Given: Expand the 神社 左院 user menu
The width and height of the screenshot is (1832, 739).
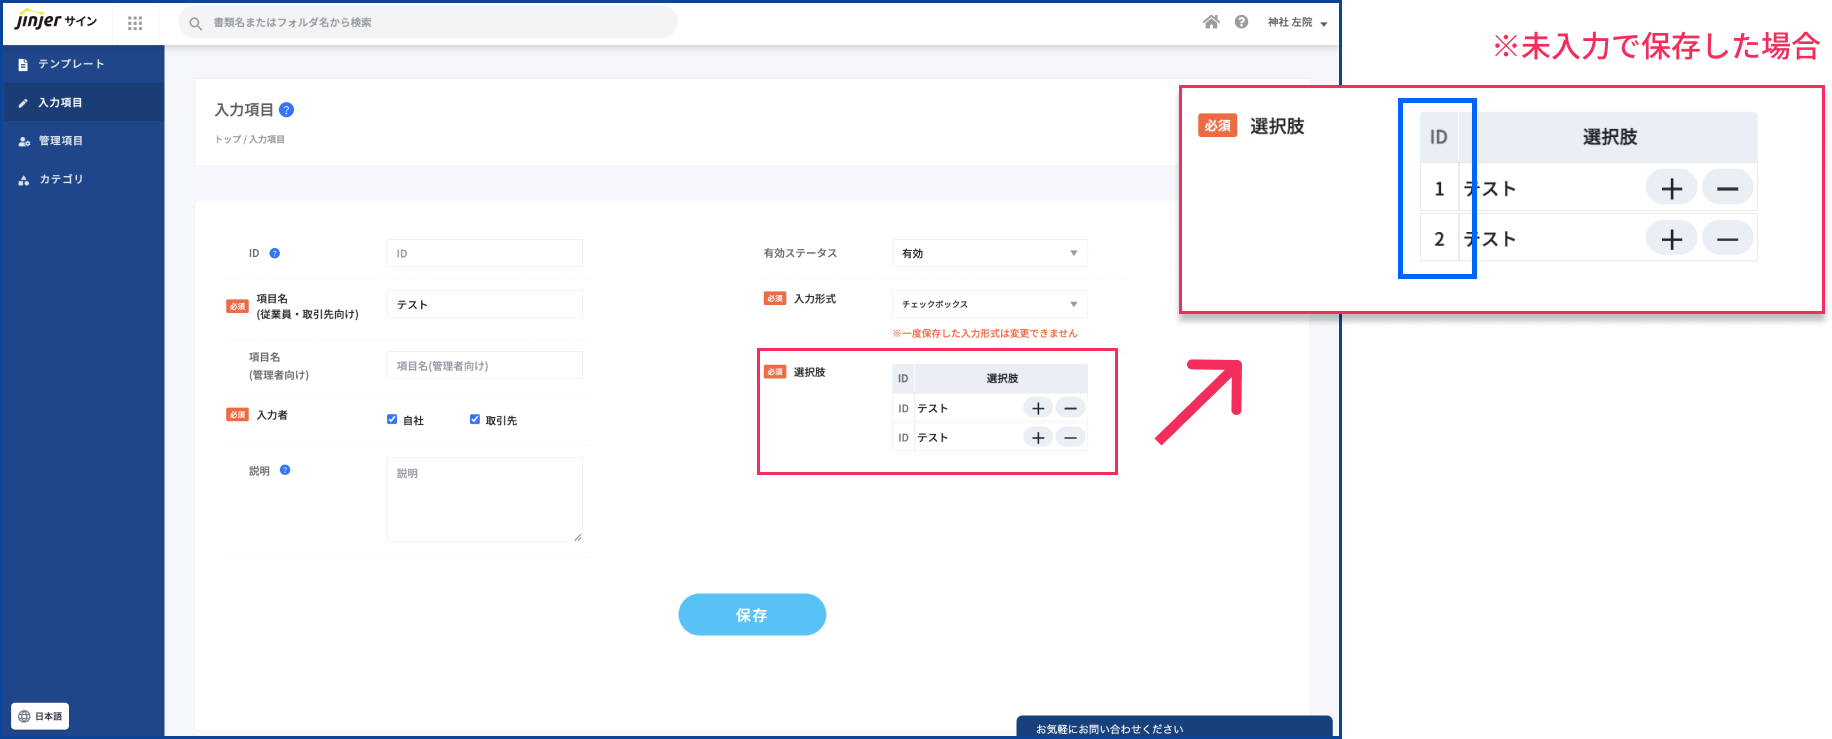Looking at the screenshot, I should 1297,22.
